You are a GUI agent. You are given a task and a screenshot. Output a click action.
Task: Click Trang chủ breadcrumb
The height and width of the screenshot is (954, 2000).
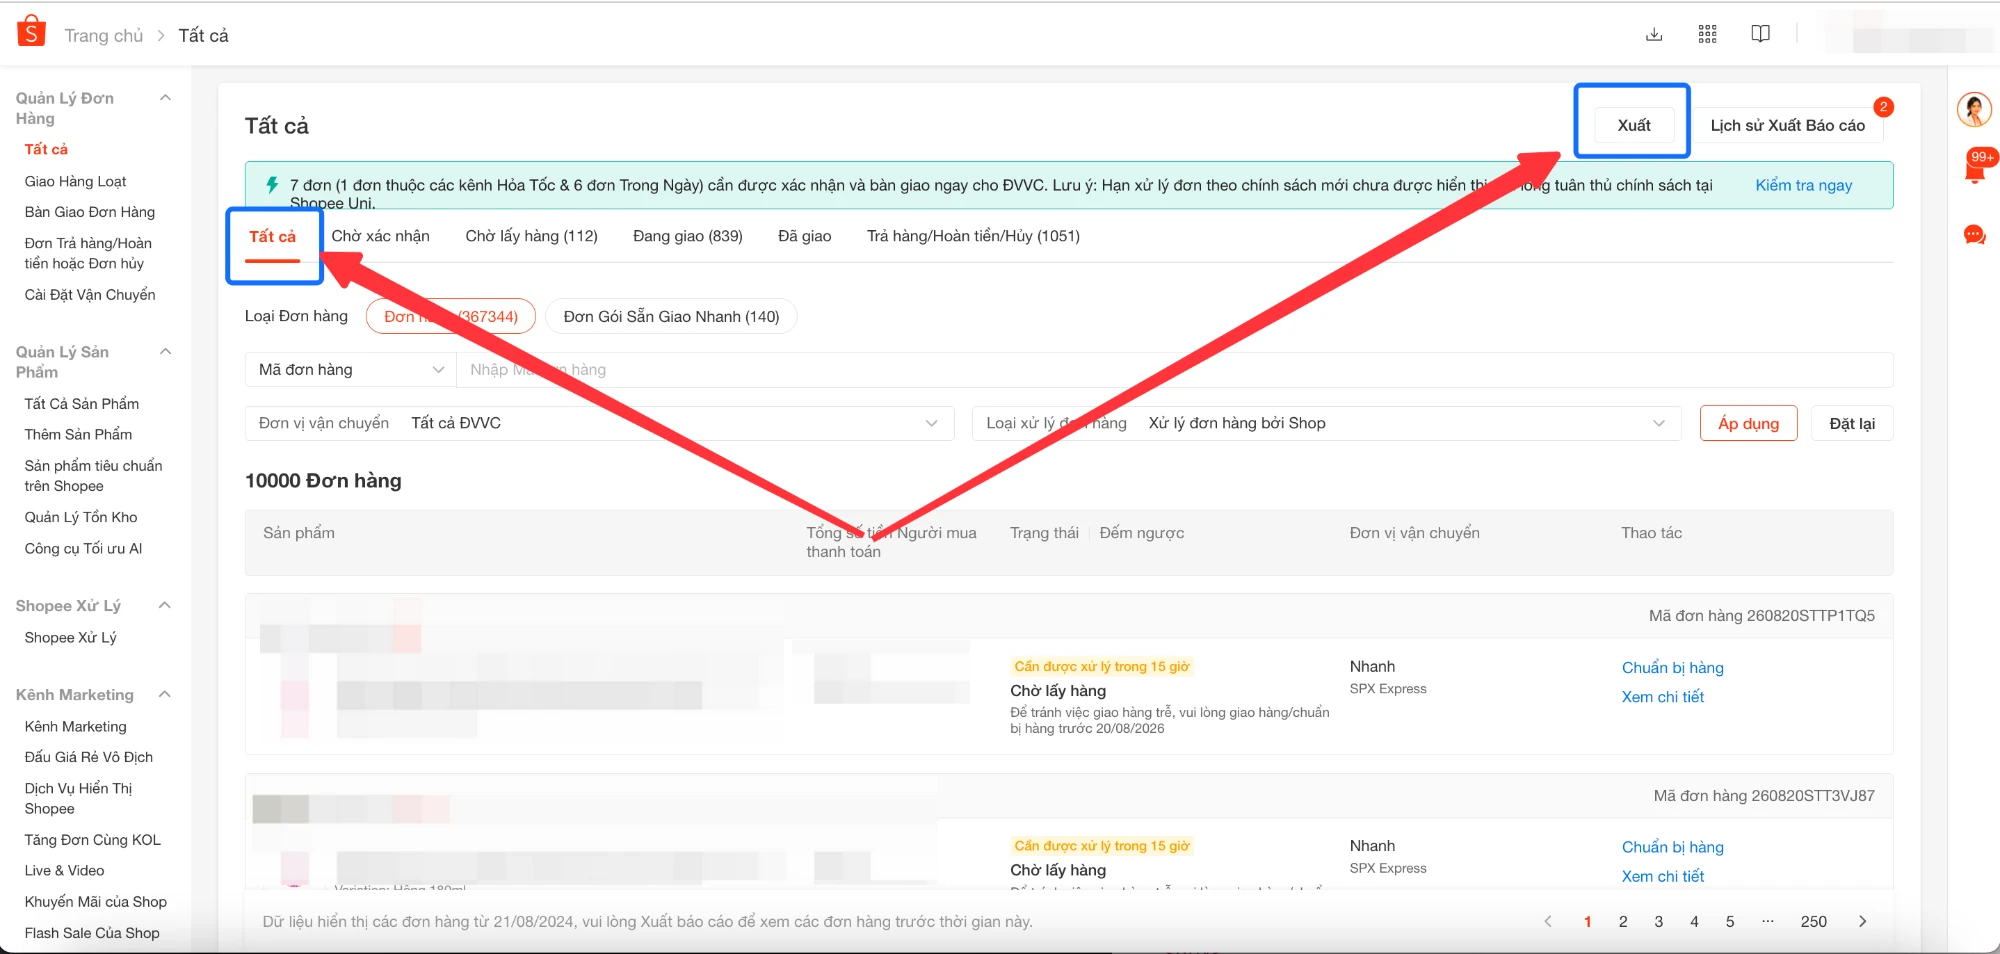click(104, 36)
